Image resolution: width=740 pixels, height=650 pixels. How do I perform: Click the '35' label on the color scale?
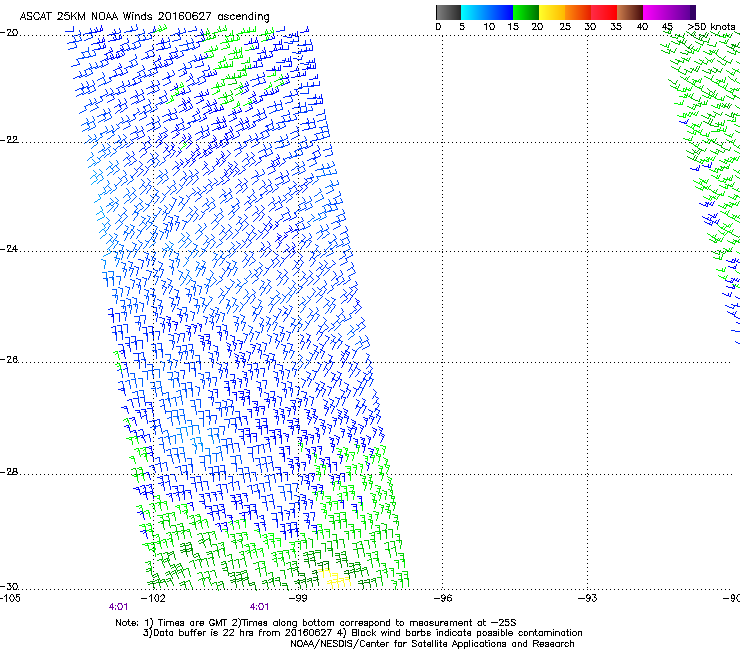(x=616, y=27)
